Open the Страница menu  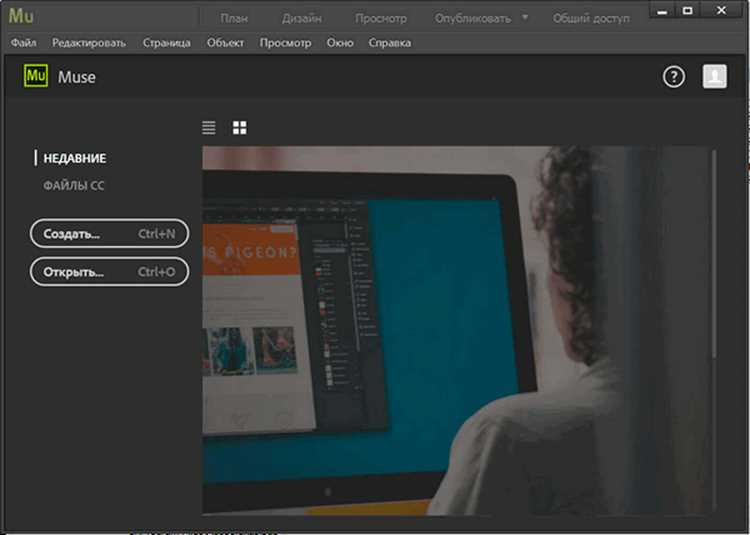pos(166,43)
